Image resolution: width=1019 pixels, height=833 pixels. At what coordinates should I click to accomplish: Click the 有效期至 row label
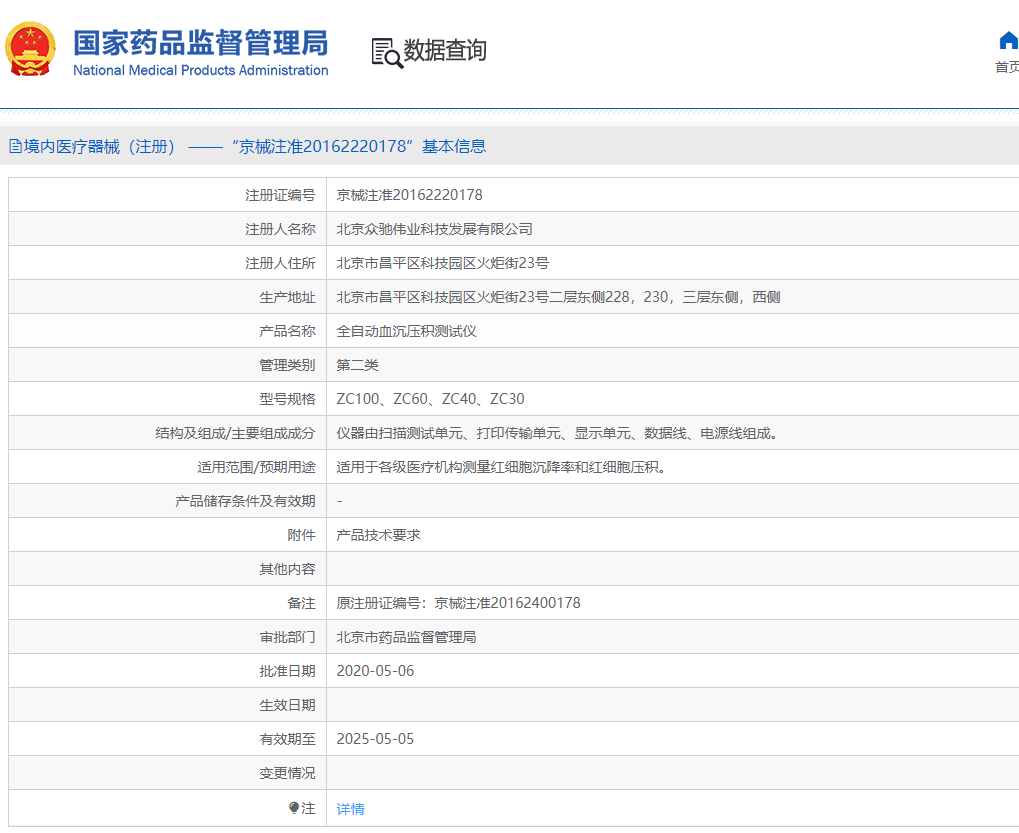287,739
